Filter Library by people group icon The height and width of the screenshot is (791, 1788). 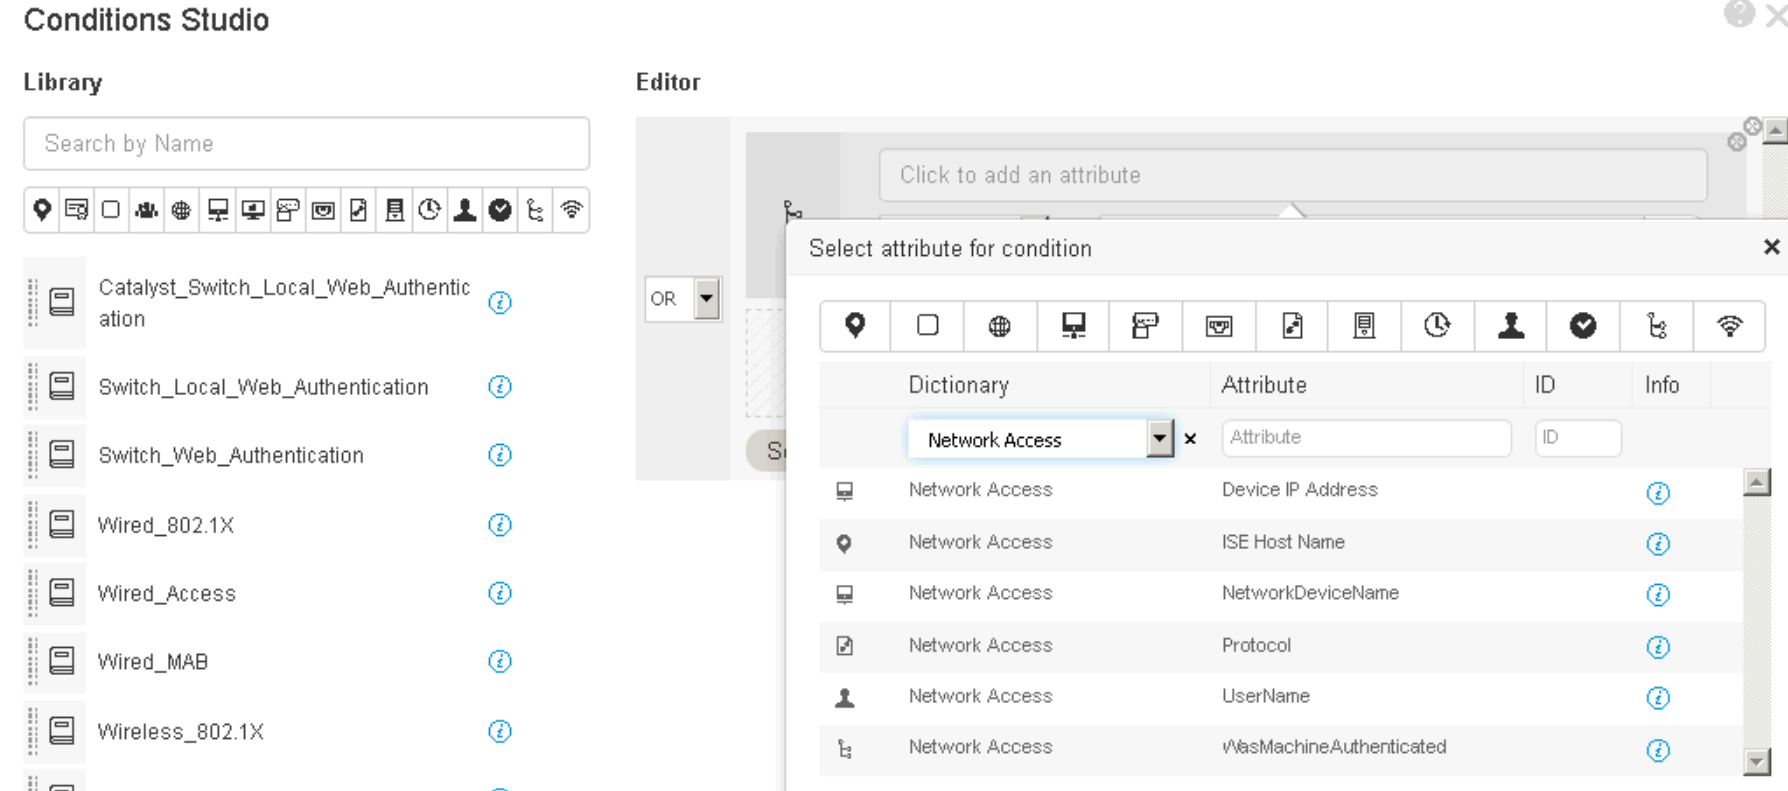[146, 210]
